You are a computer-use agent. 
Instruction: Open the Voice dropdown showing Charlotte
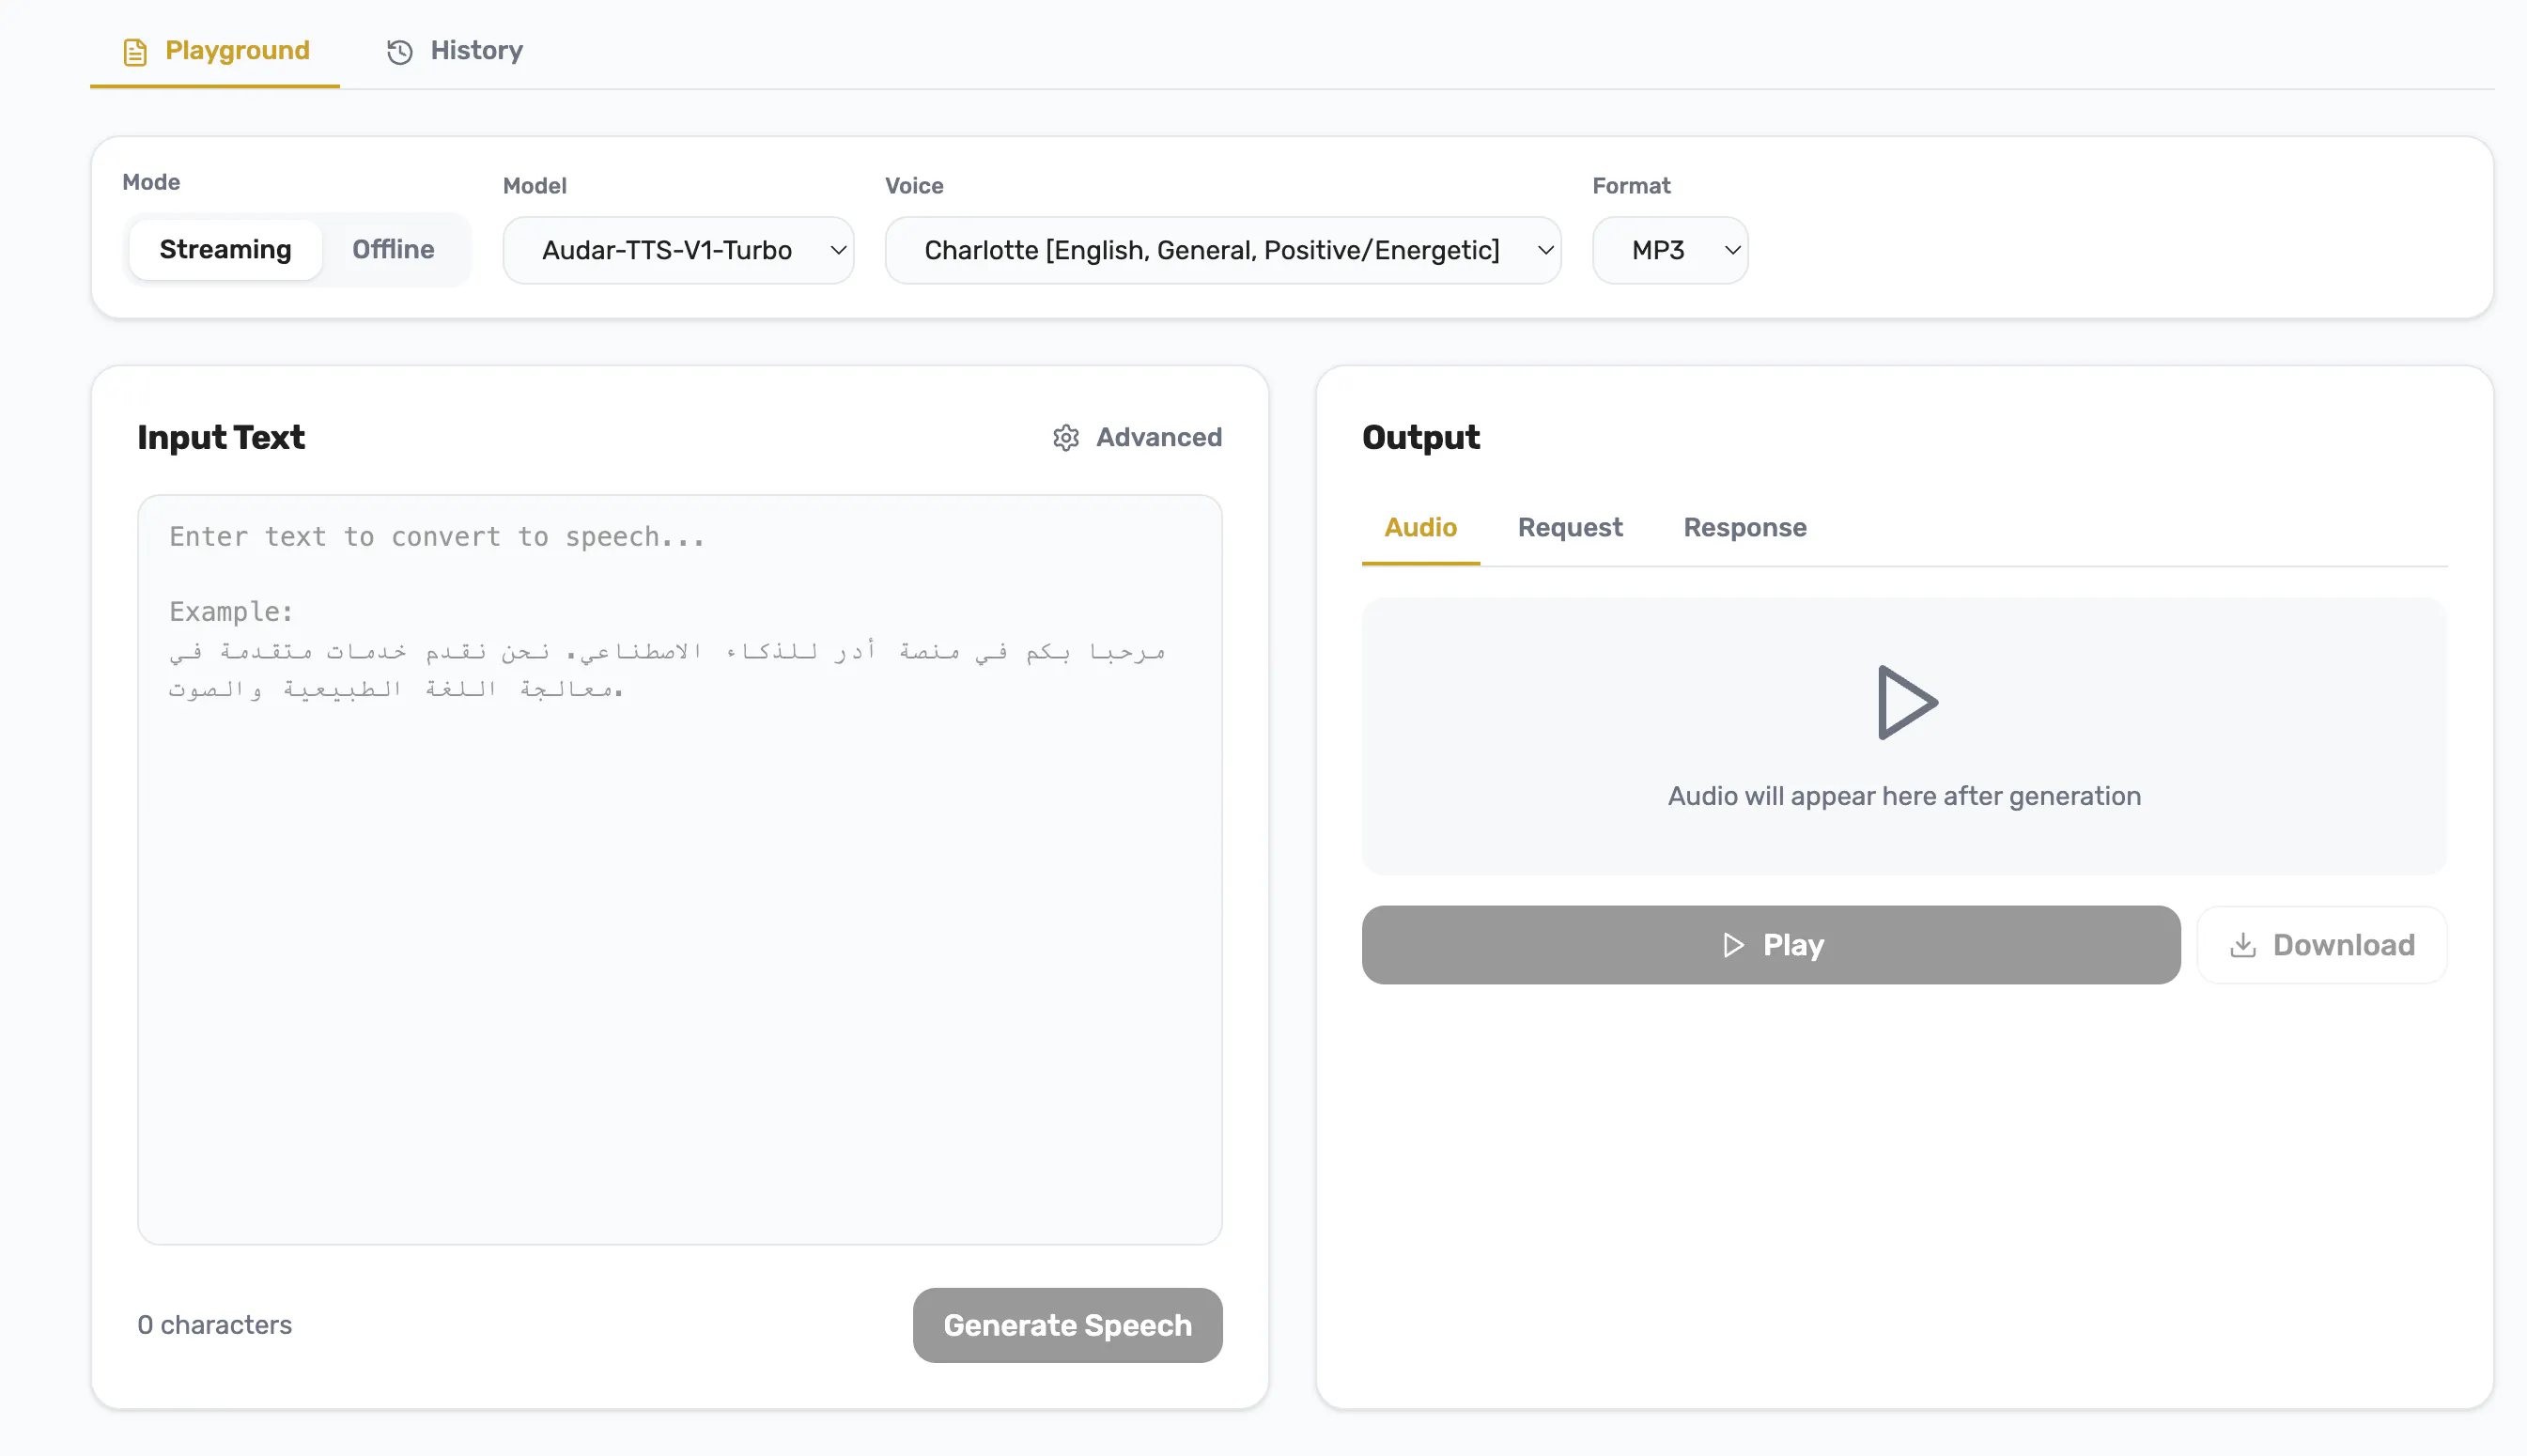(1223, 250)
